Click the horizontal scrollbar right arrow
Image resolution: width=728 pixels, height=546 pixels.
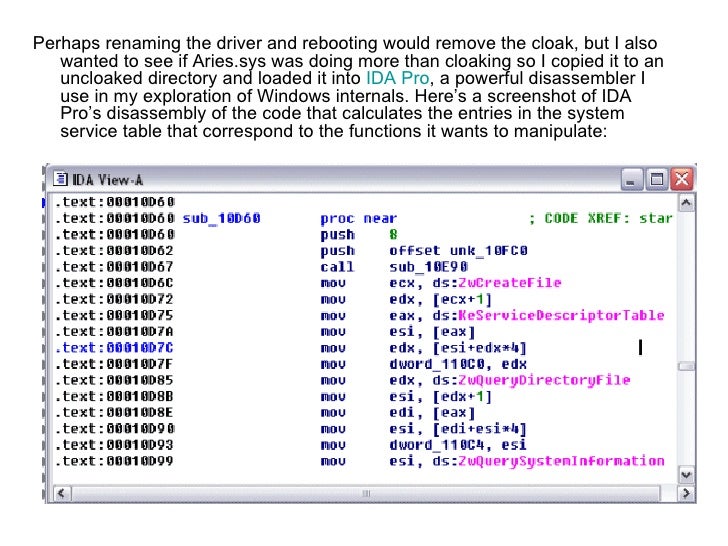686,493
